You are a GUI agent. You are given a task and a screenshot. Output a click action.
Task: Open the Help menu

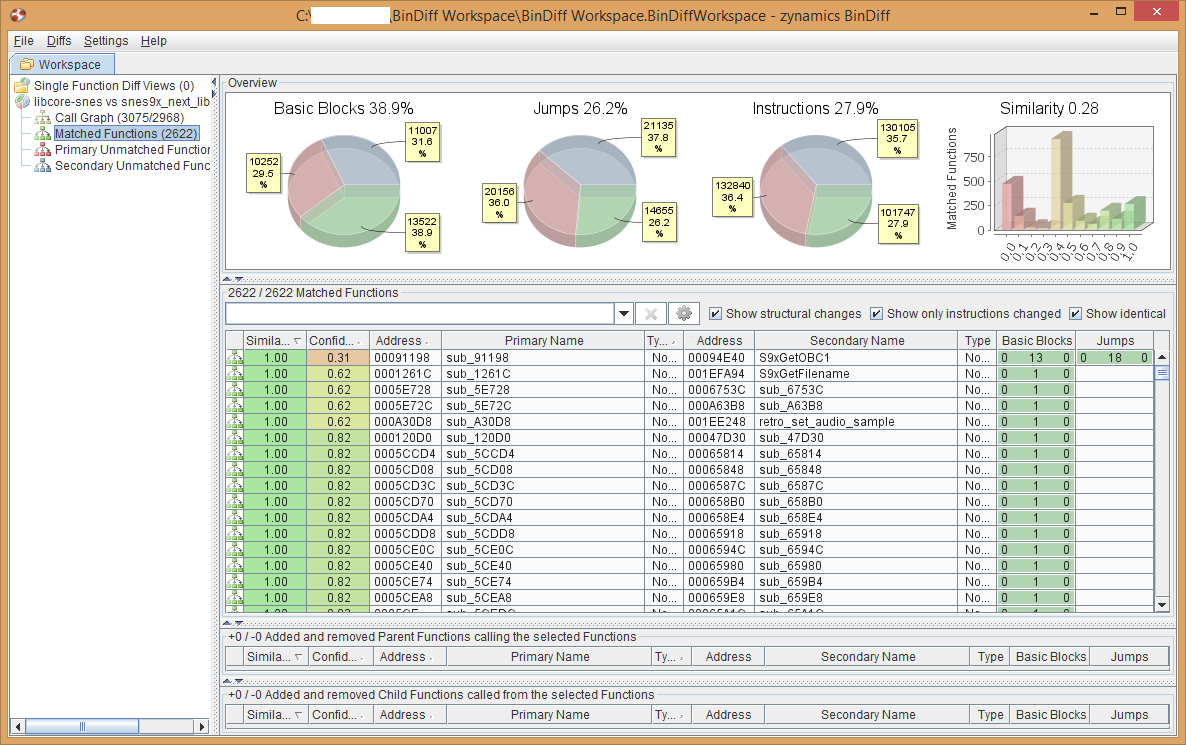tap(154, 41)
